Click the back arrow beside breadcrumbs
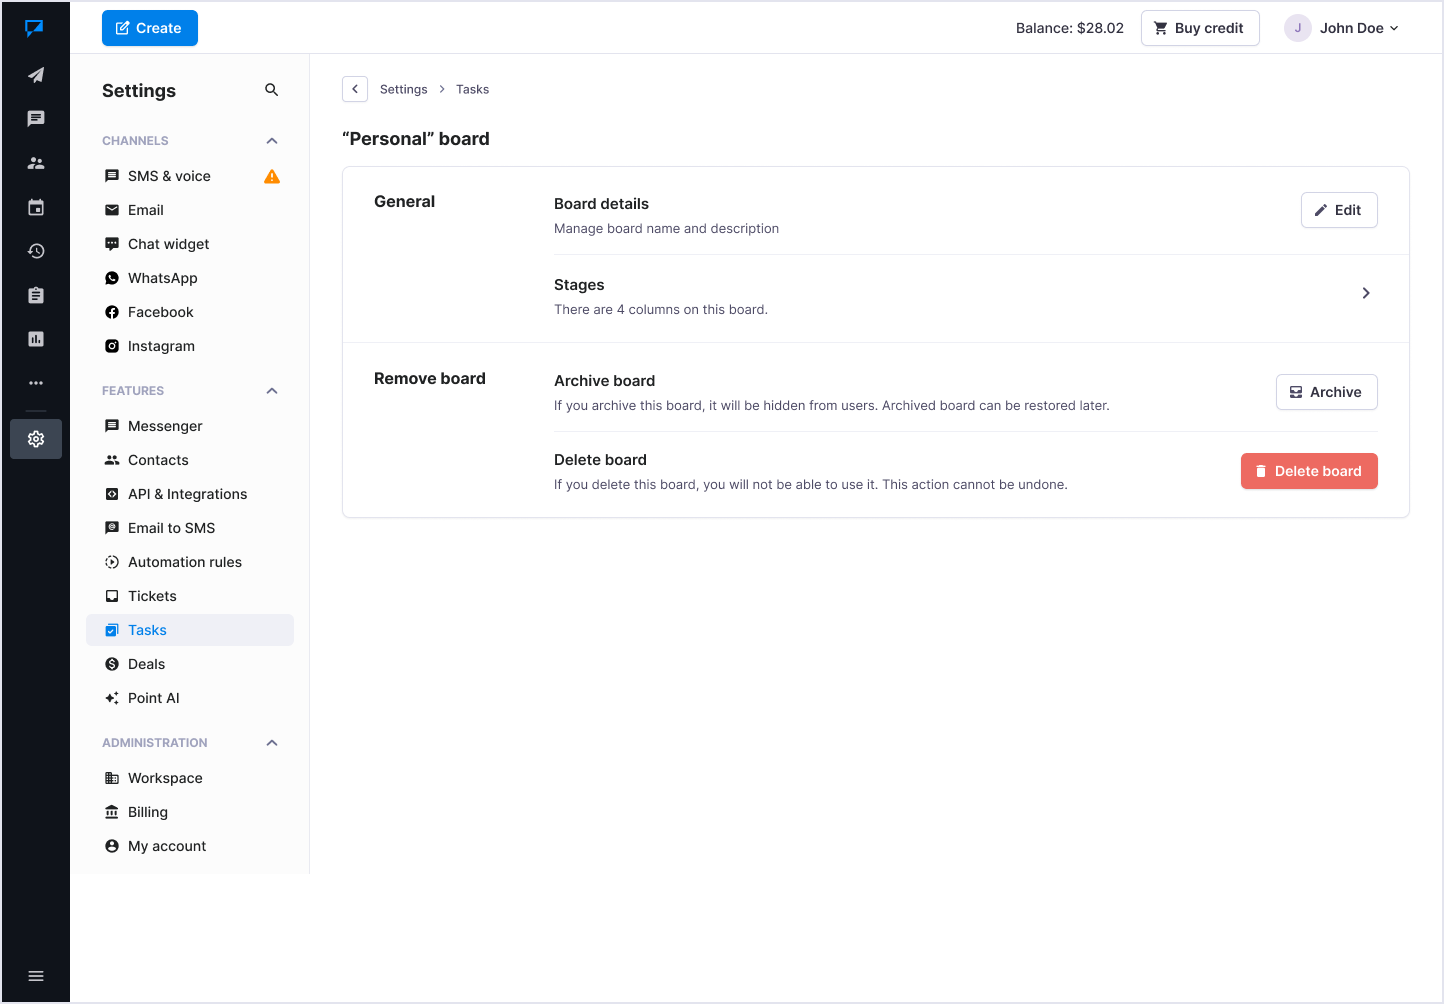 coord(355,89)
